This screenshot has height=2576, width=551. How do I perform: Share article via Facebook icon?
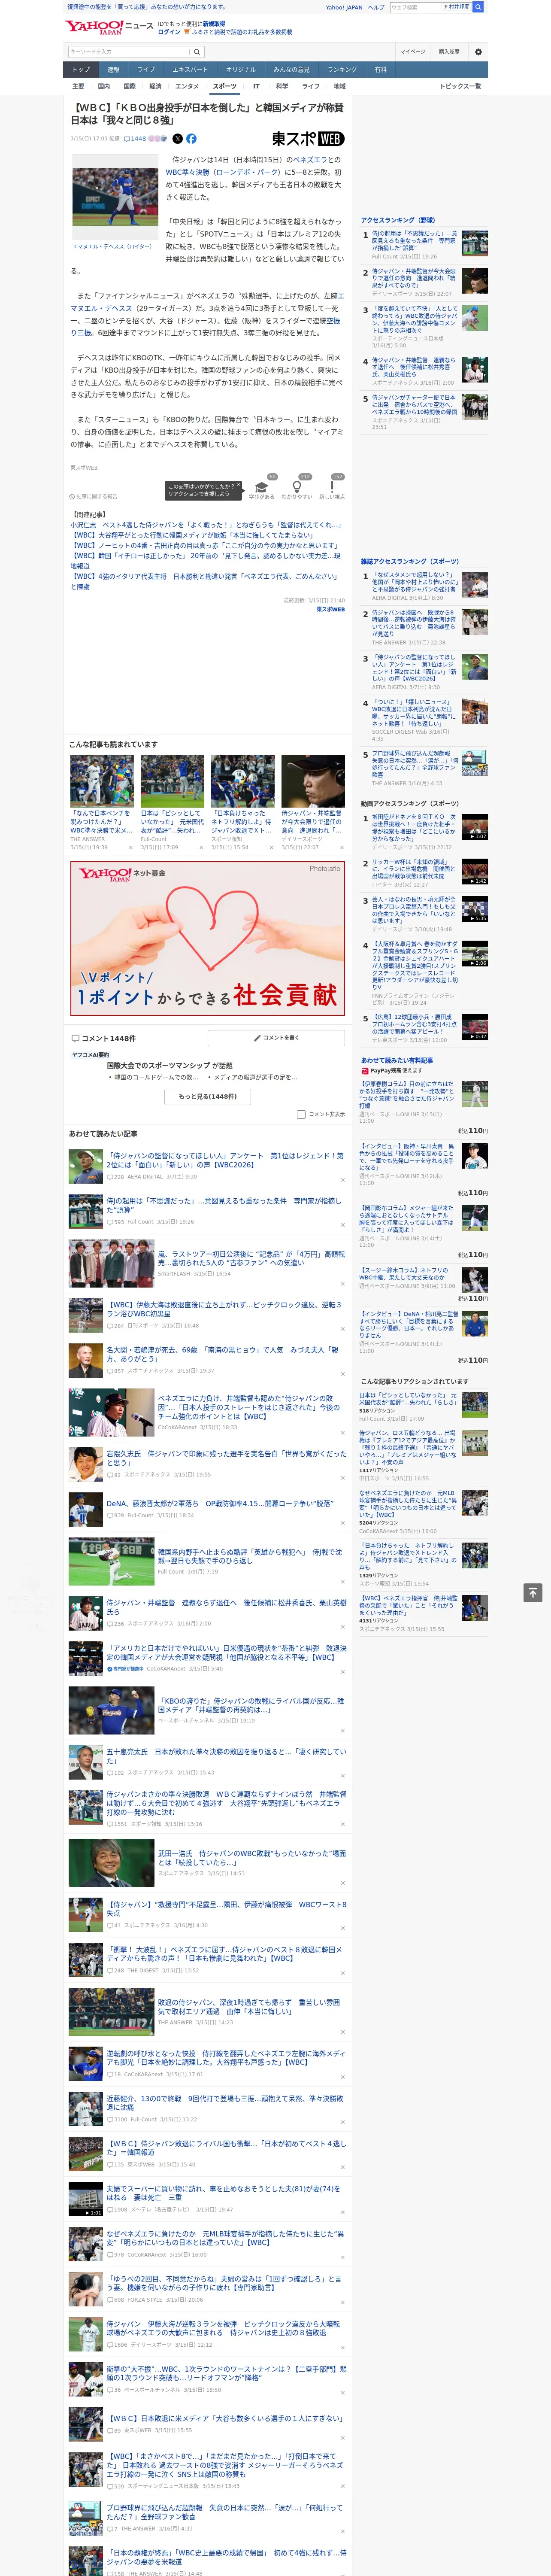pyautogui.click(x=191, y=139)
